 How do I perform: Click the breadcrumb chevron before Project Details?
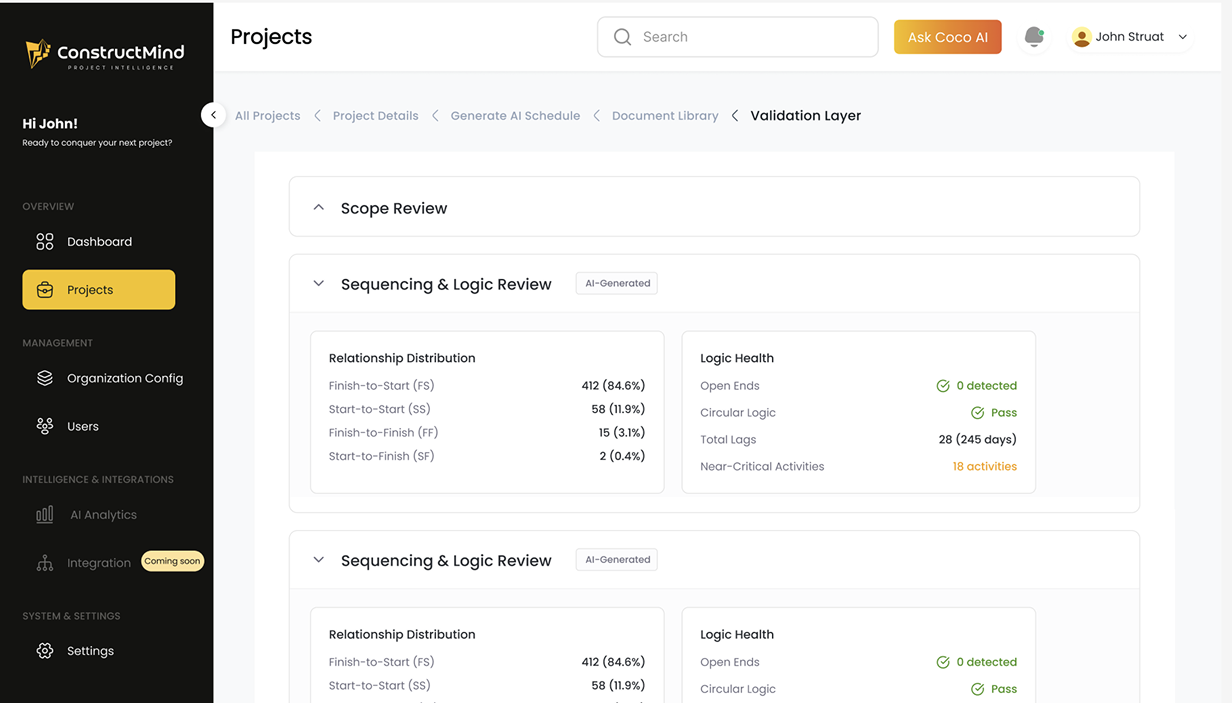point(317,116)
